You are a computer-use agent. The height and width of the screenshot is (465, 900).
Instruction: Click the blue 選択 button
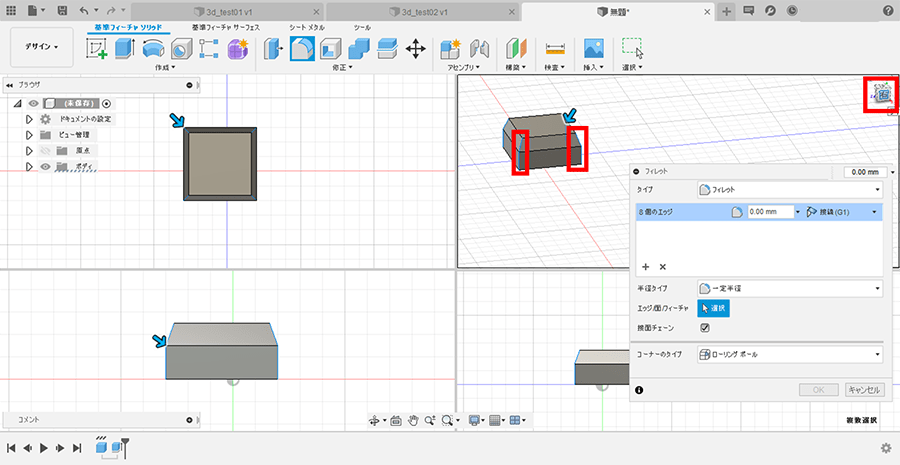(x=713, y=309)
